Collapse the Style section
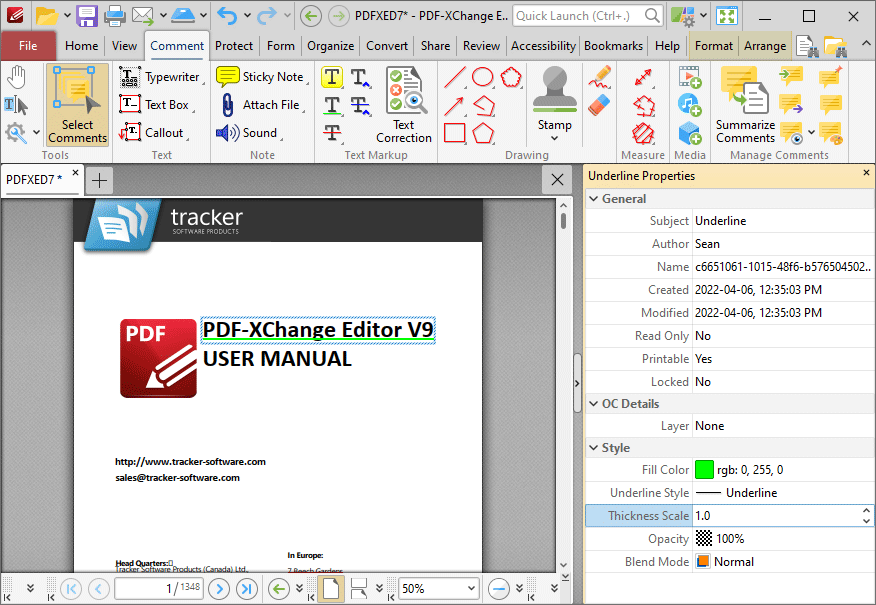Viewport: 876px width, 605px height. pos(593,448)
